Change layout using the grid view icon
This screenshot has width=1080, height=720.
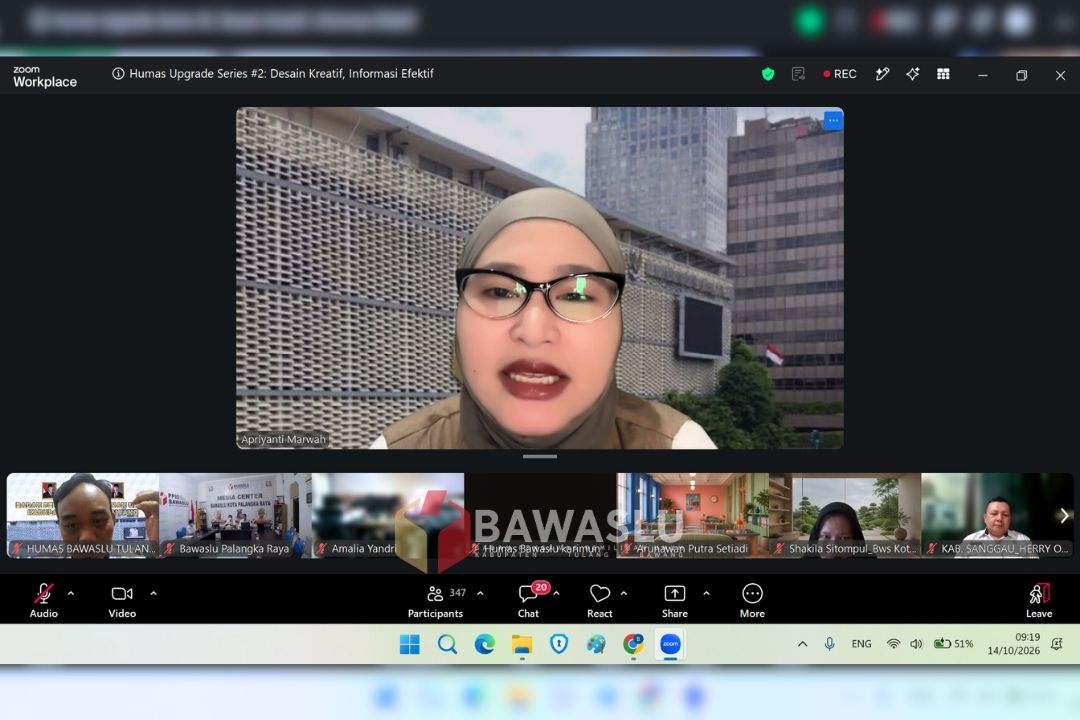click(x=944, y=74)
